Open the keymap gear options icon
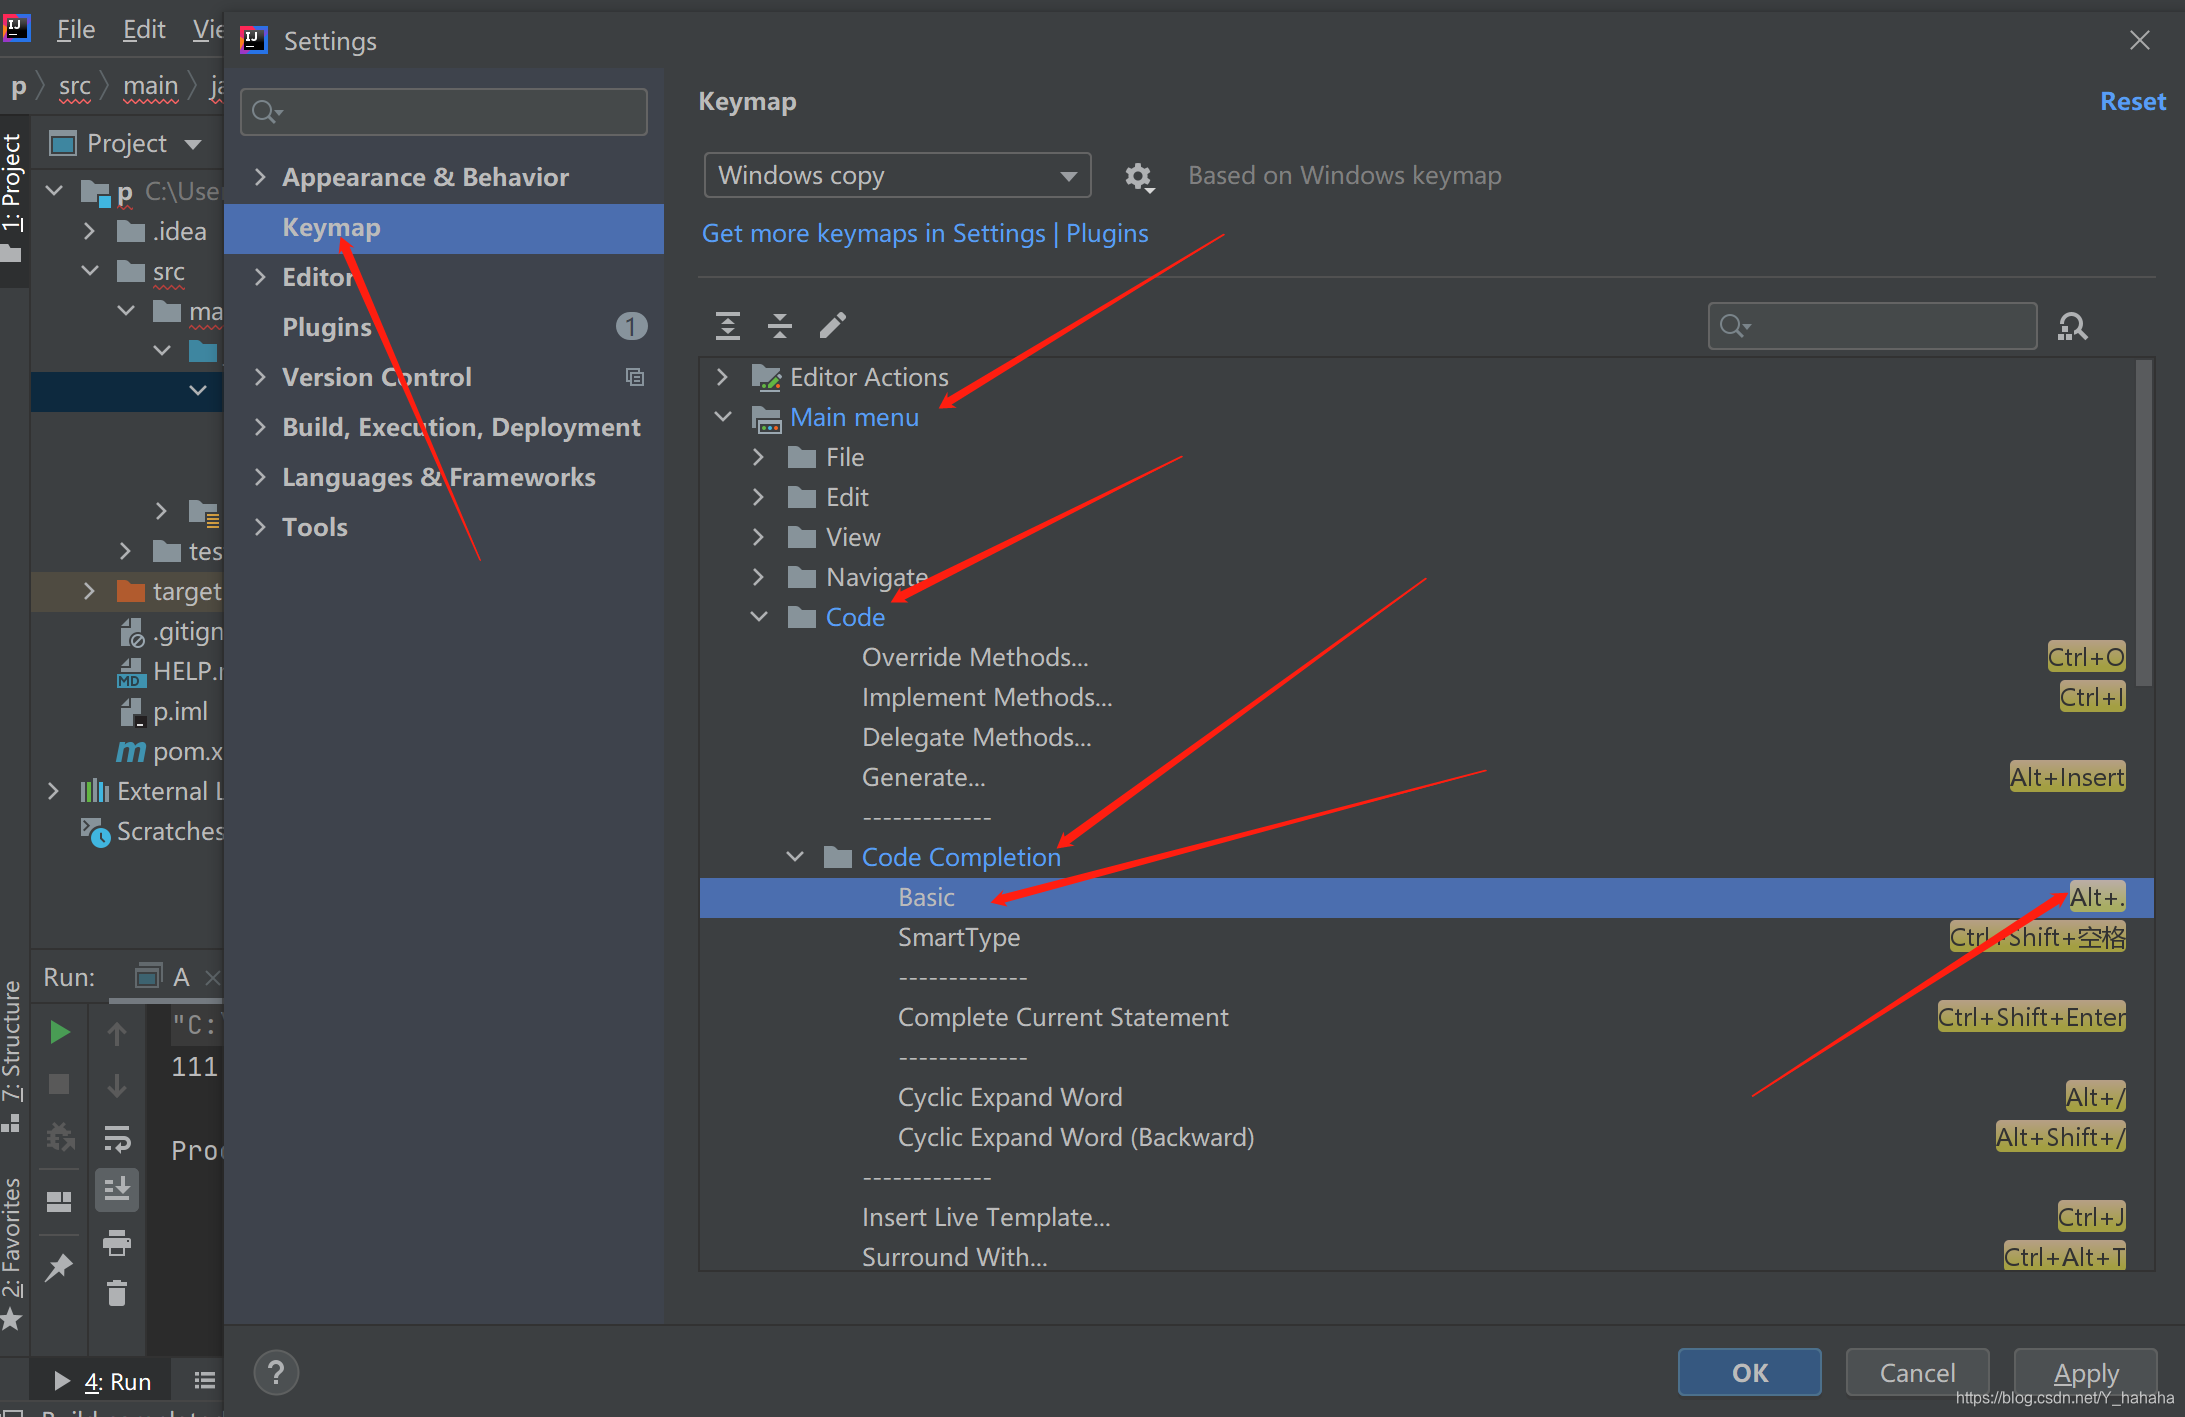 pos(1138,177)
